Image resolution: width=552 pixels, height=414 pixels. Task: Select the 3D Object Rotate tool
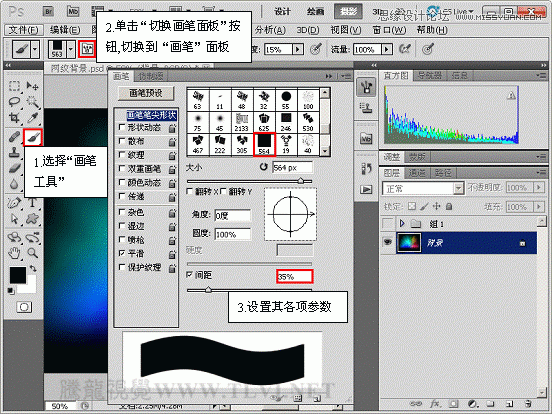click(14, 238)
